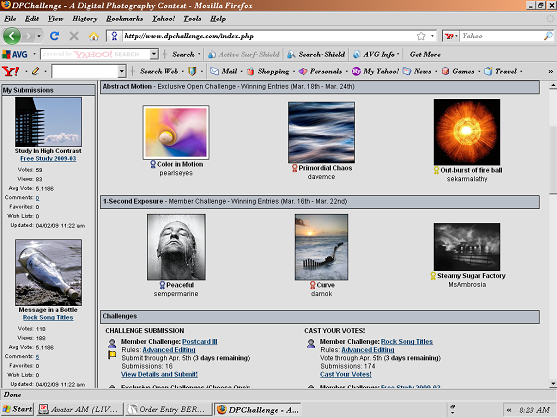
Task: Open the Help menu
Action: coord(217,18)
